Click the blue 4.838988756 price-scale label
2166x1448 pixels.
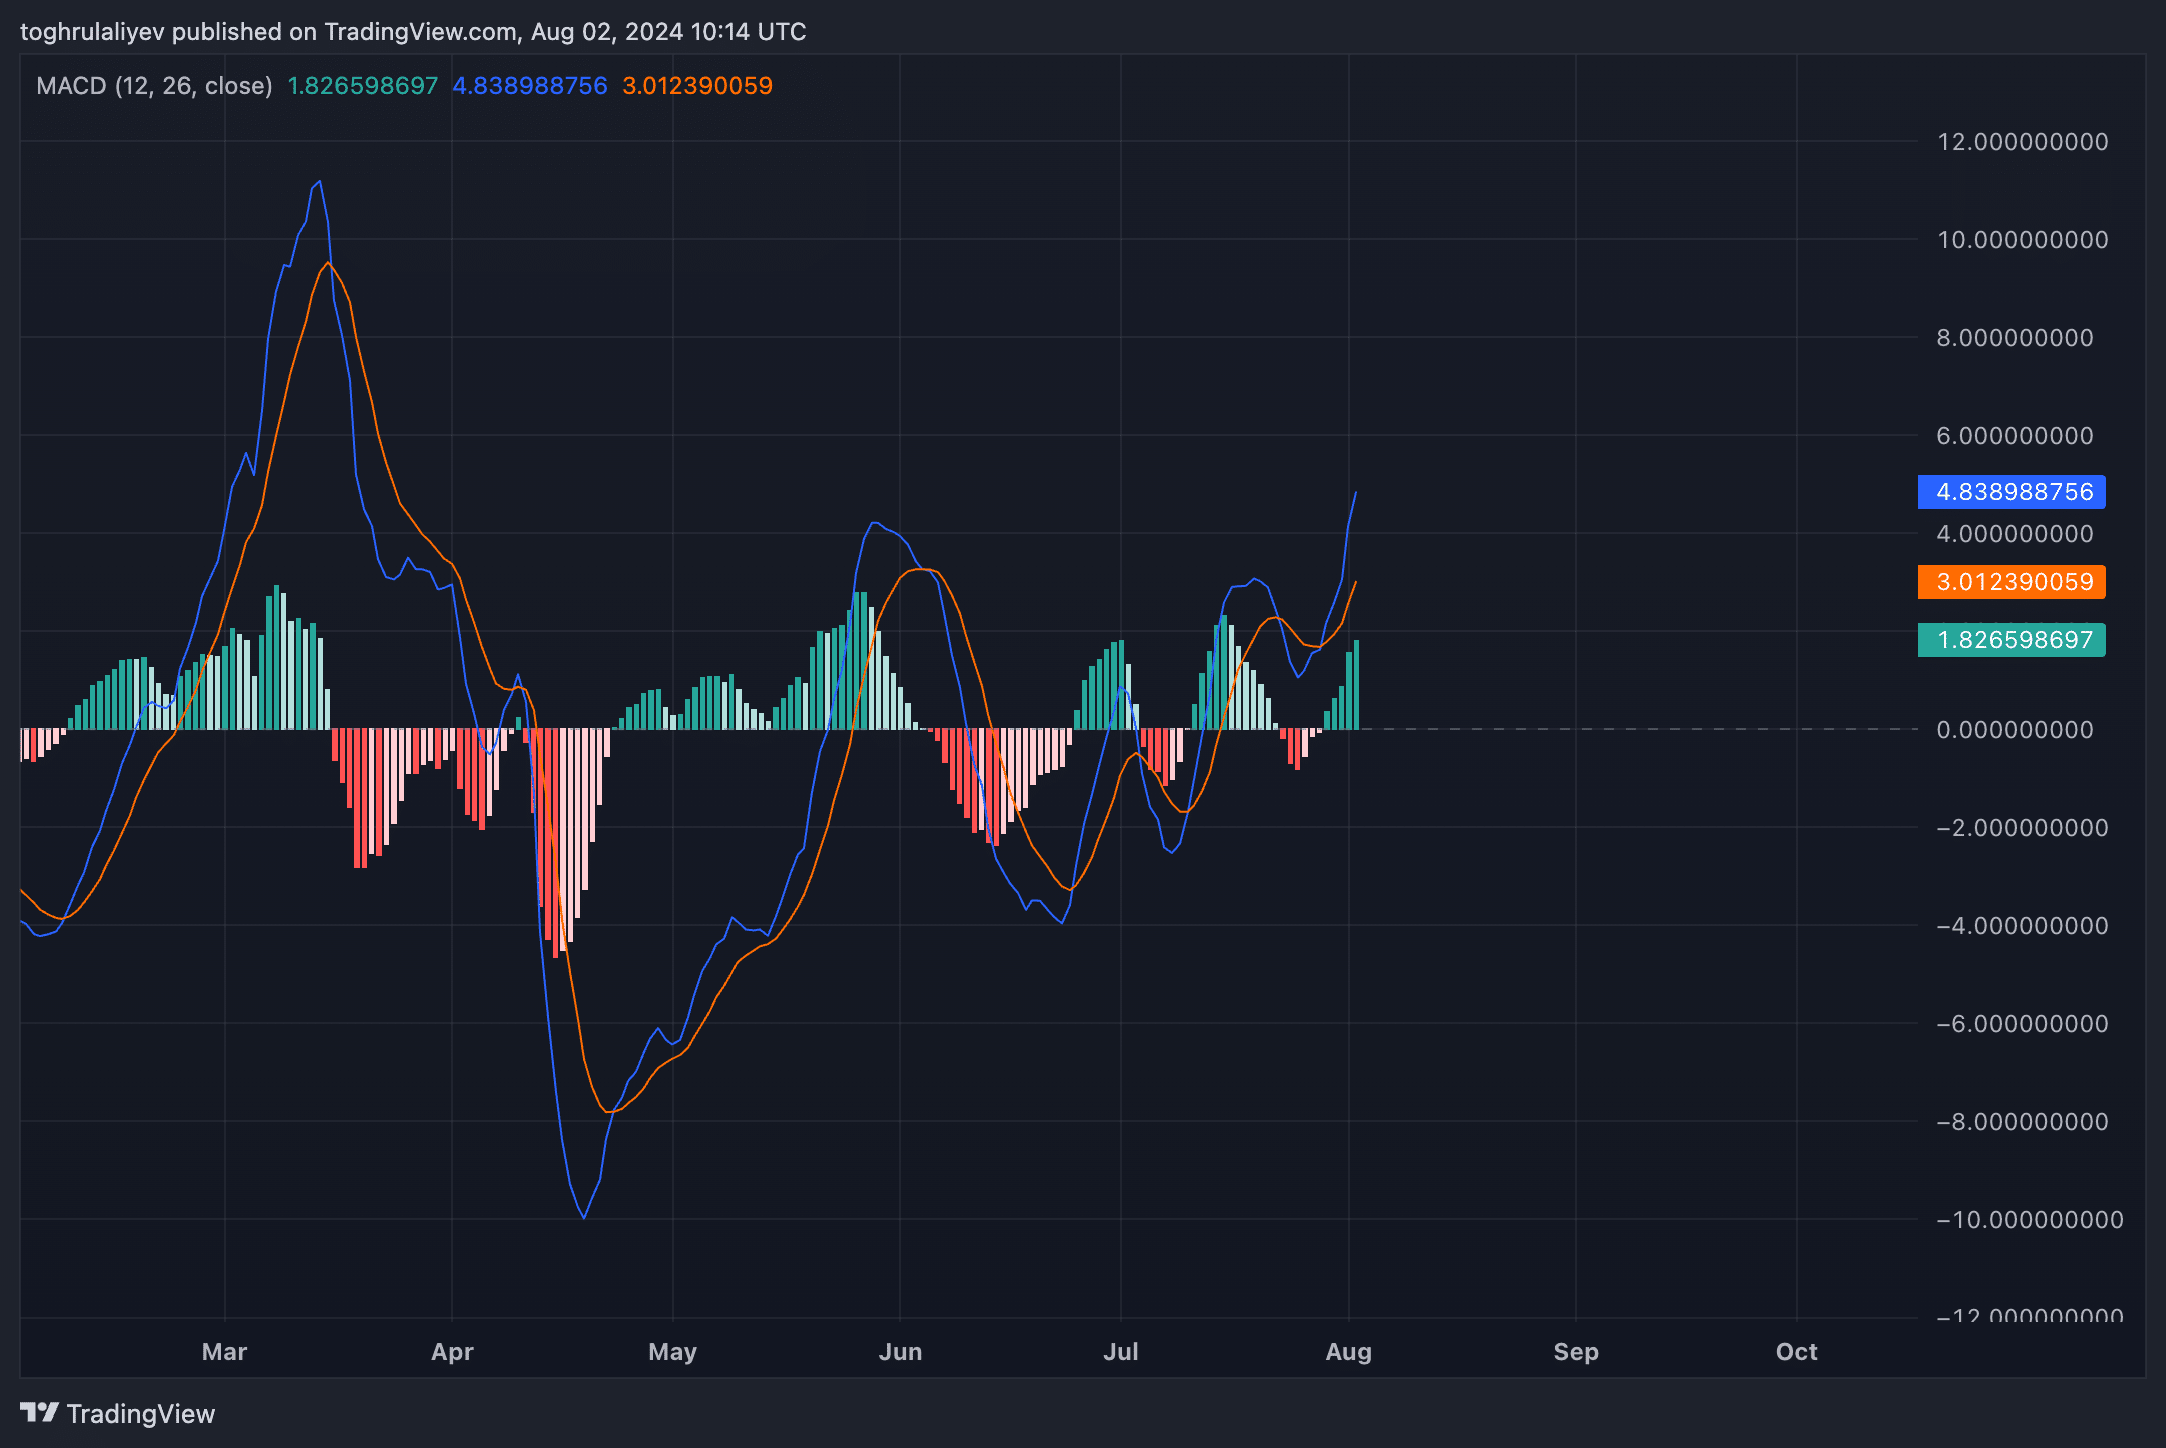tap(2012, 492)
